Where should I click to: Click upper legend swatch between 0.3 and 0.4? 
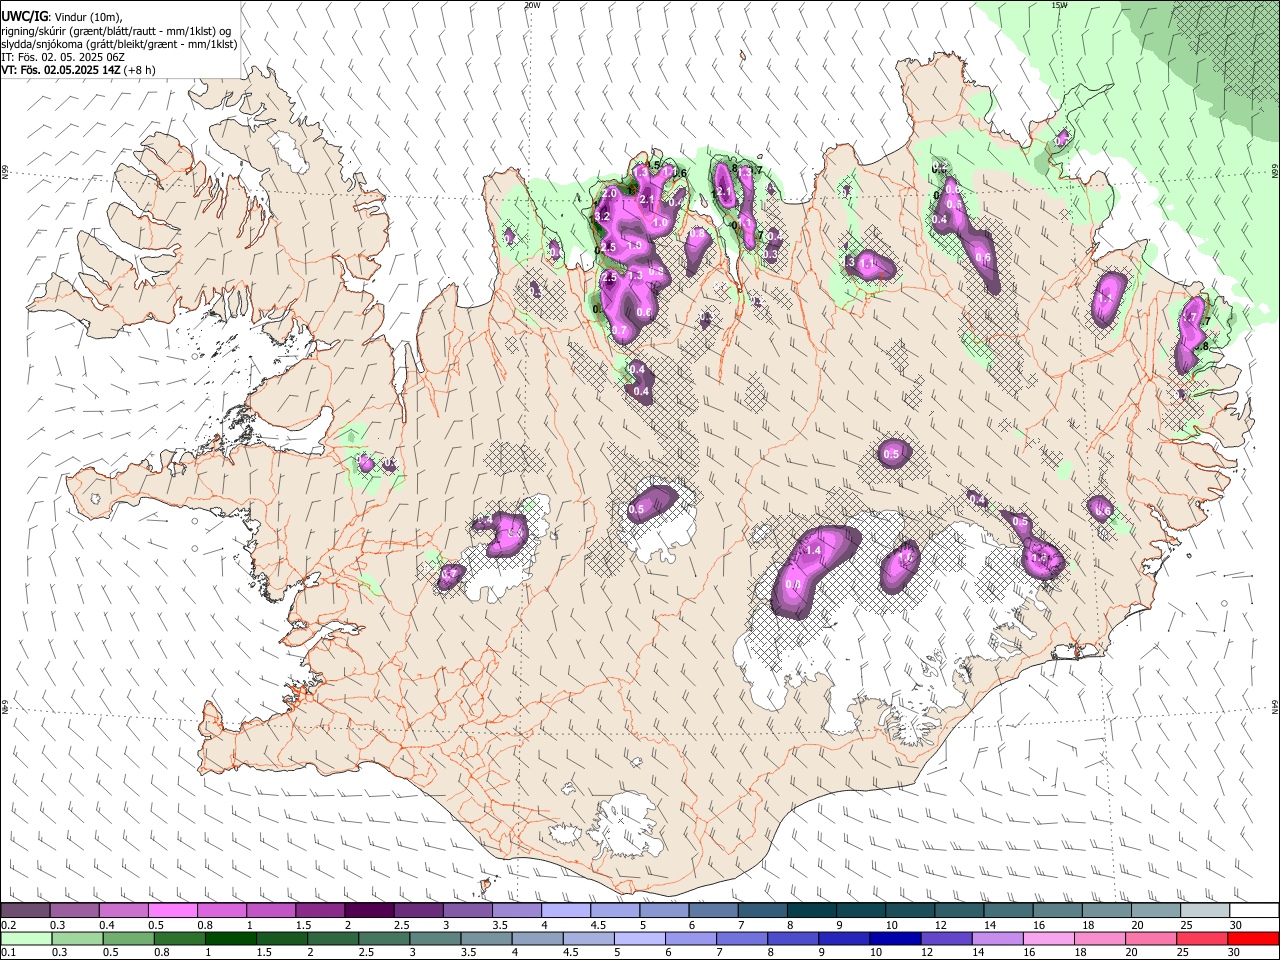coord(74,911)
